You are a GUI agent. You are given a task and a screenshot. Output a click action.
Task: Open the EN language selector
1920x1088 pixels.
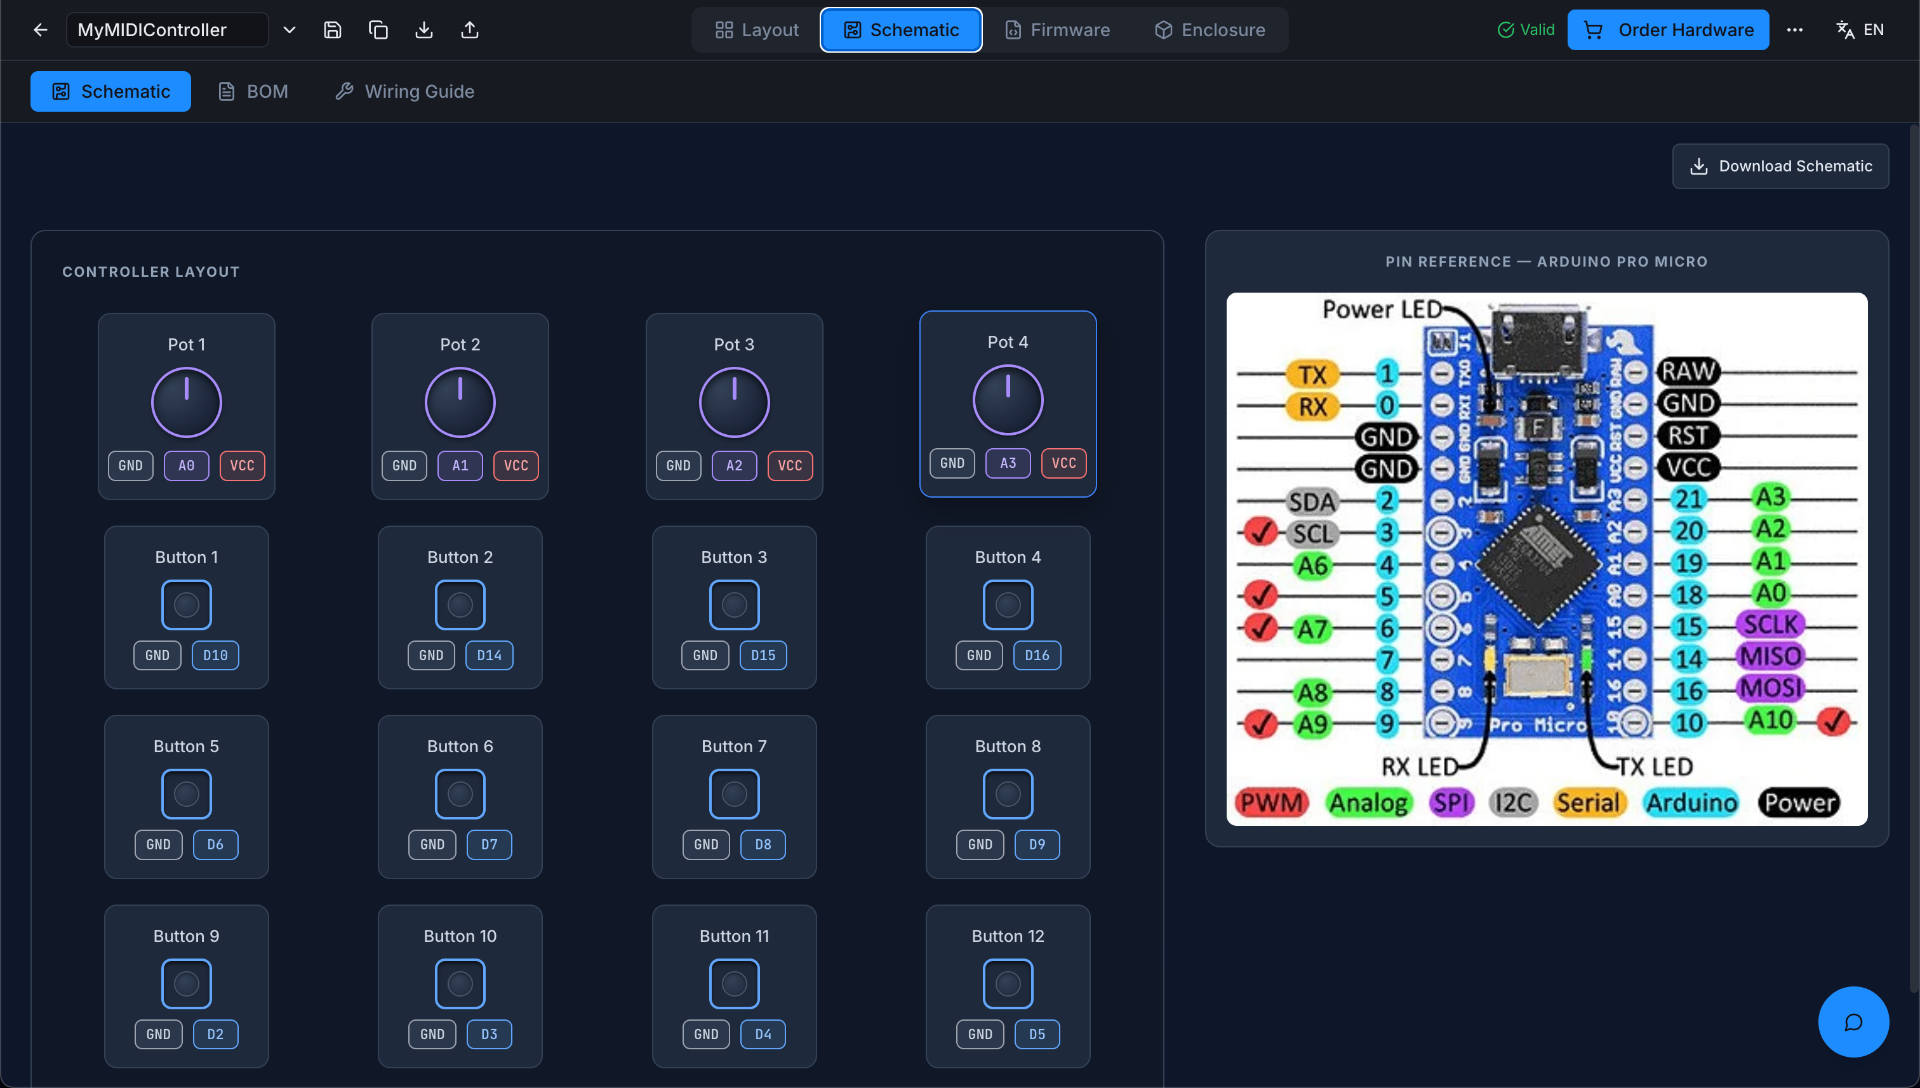point(1860,30)
